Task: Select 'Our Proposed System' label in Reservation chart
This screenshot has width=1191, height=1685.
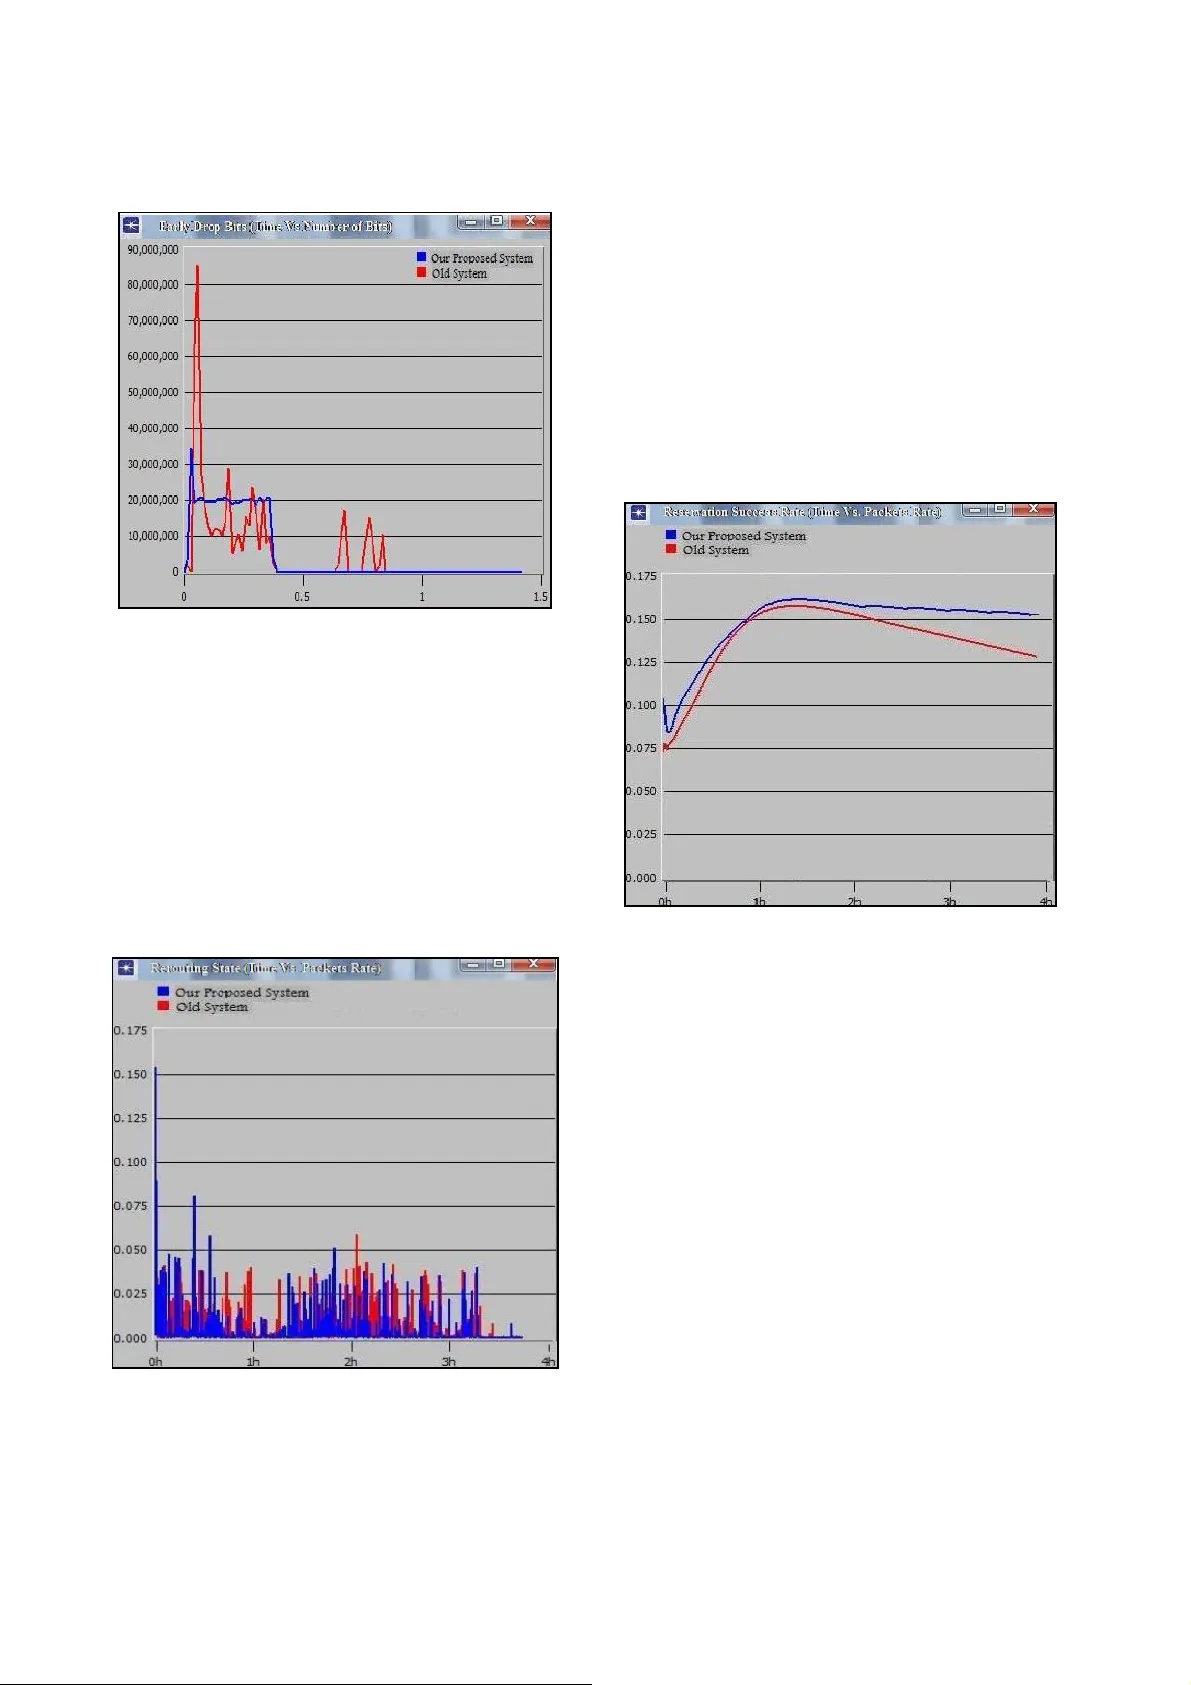Action: coord(743,536)
